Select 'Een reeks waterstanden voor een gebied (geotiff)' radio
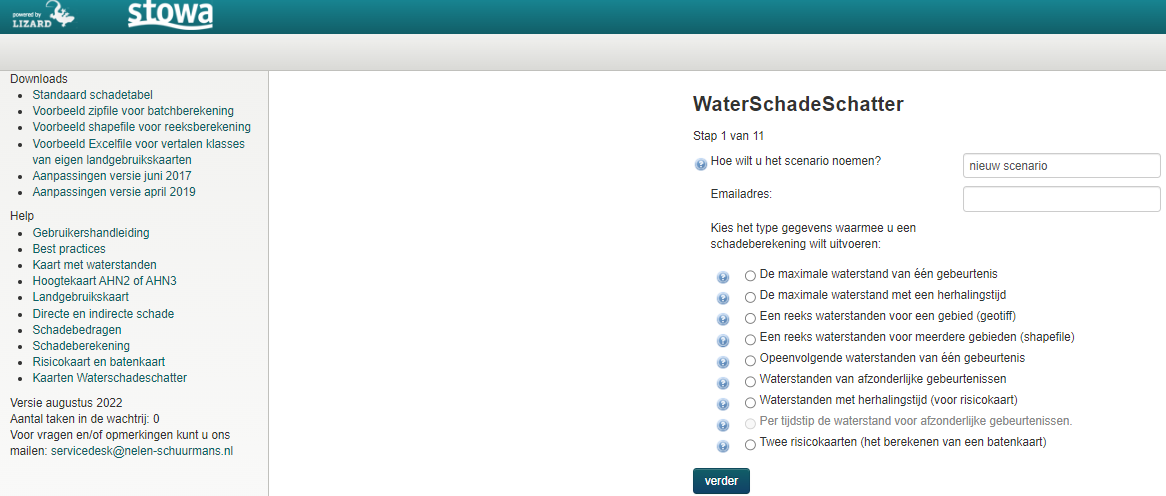This screenshot has height=496, width=1166. click(750, 318)
